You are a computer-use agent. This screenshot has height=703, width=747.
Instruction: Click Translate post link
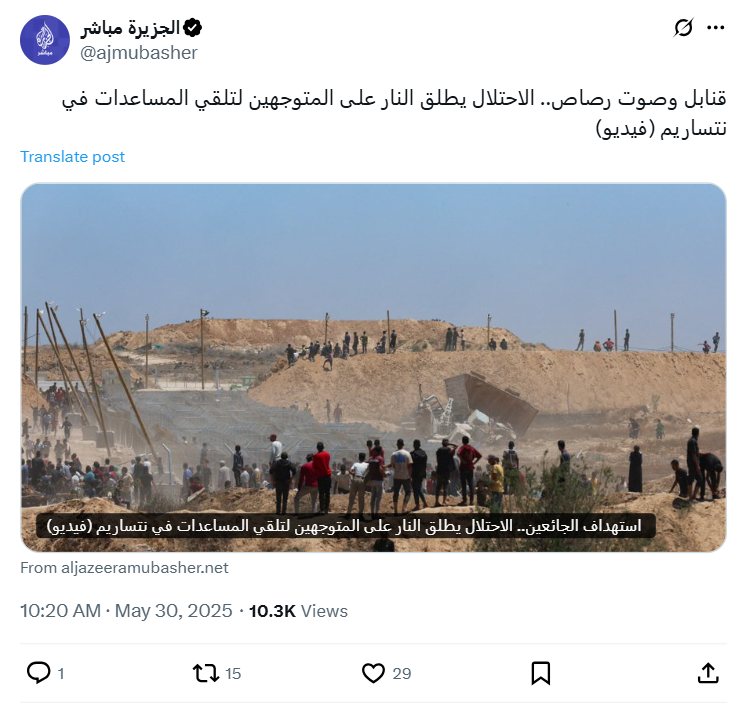tap(72, 157)
